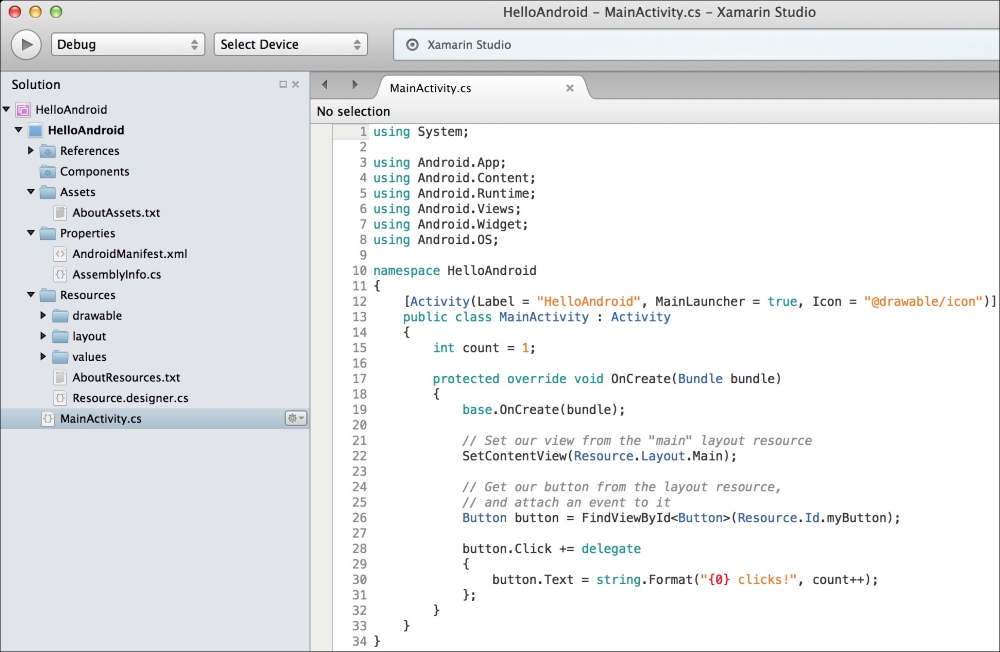1000x652 pixels.
Task: Click the Solution pad maximize icon
Action: pos(283,84)
